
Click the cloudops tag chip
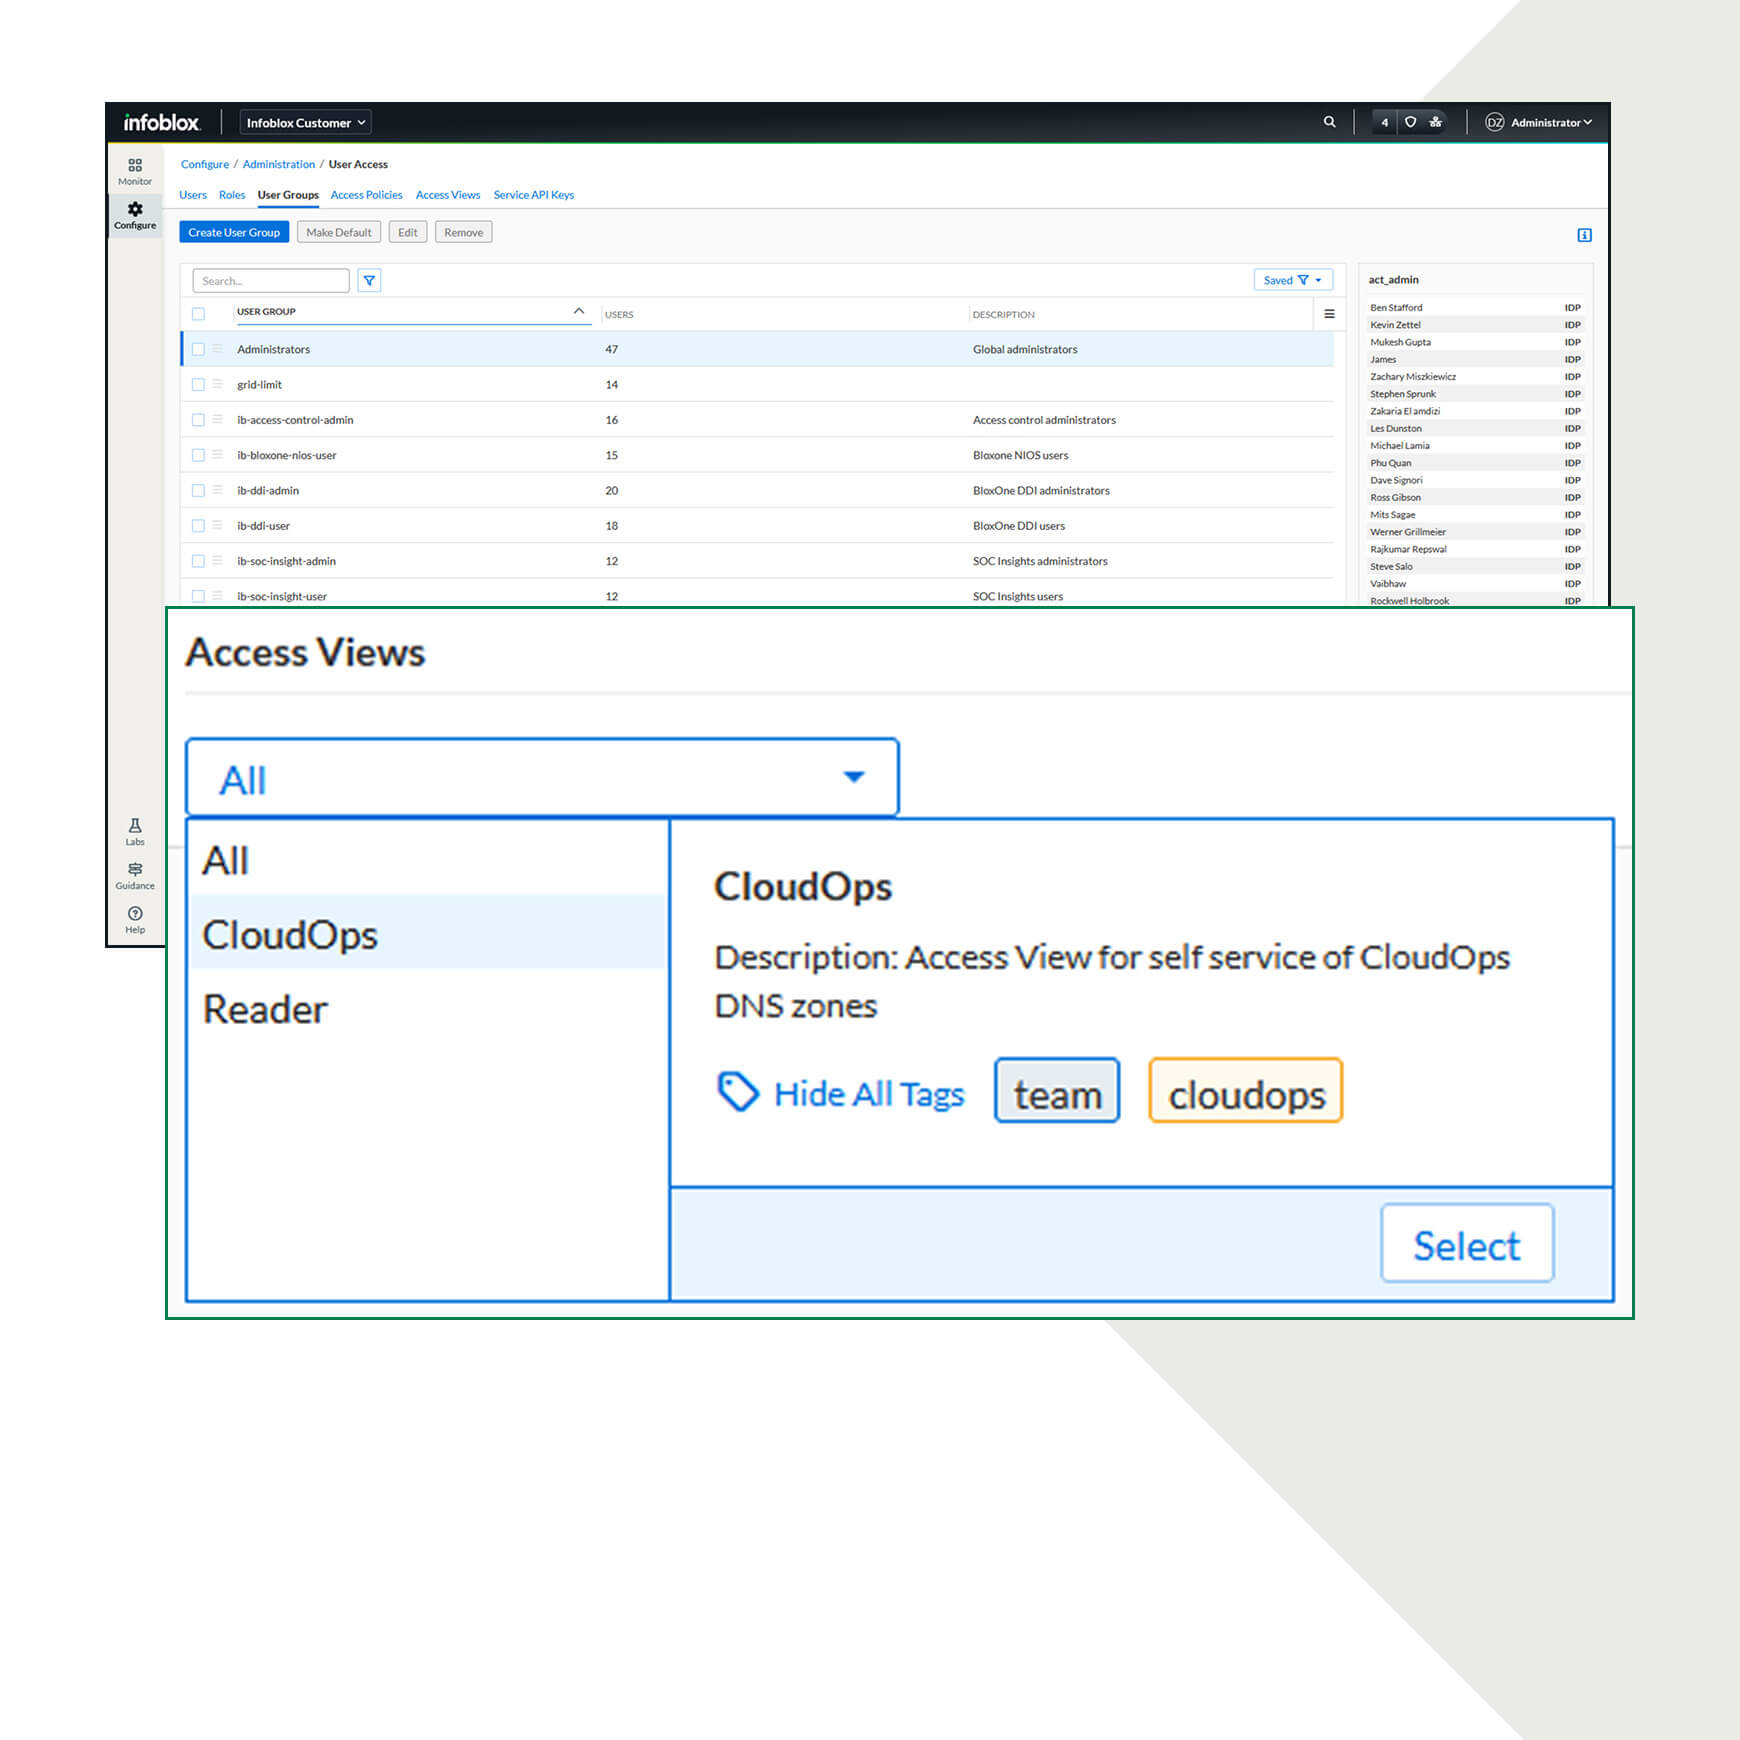[x=1246, y=1091]
